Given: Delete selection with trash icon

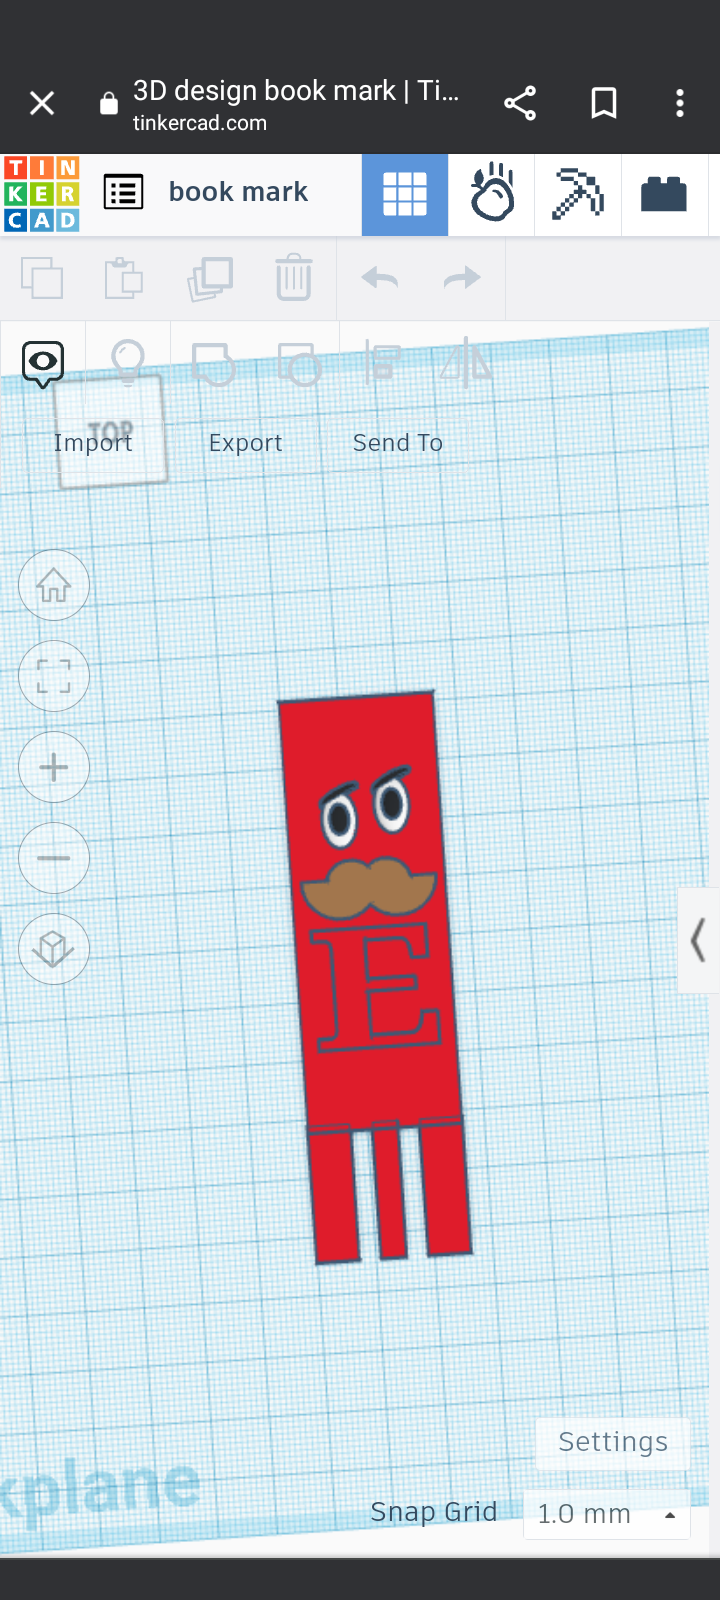Looking at the screenshot, I should point(294,278).
